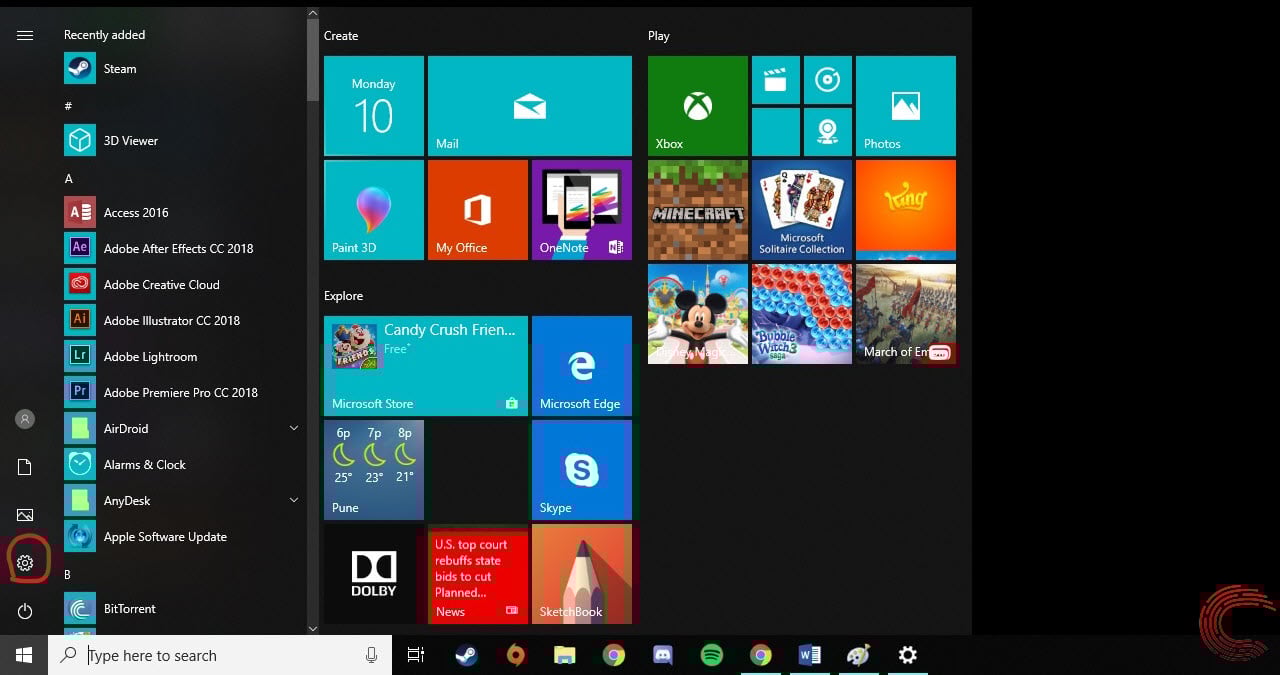Viewport: 1280px width, 675px height.
Task: Launch Adobe After Effects CC 2018
Action: (180, 249)
